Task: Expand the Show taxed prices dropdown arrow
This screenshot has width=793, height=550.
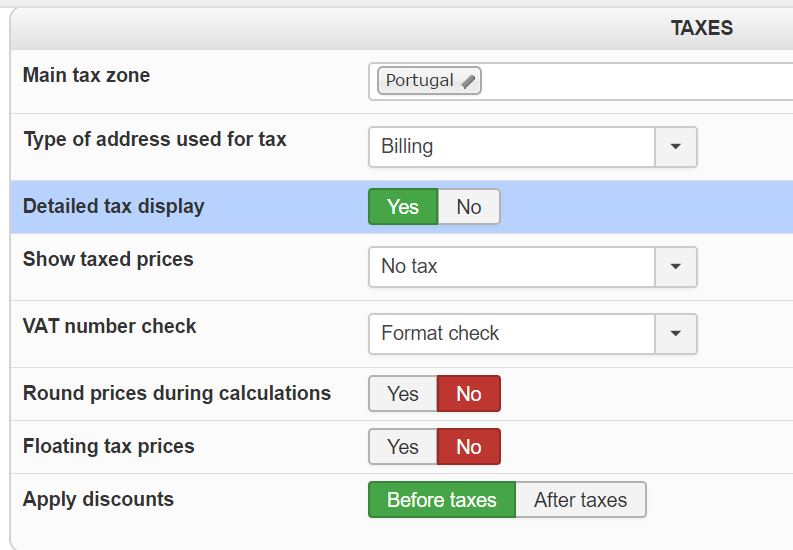Action: [676, 266]
